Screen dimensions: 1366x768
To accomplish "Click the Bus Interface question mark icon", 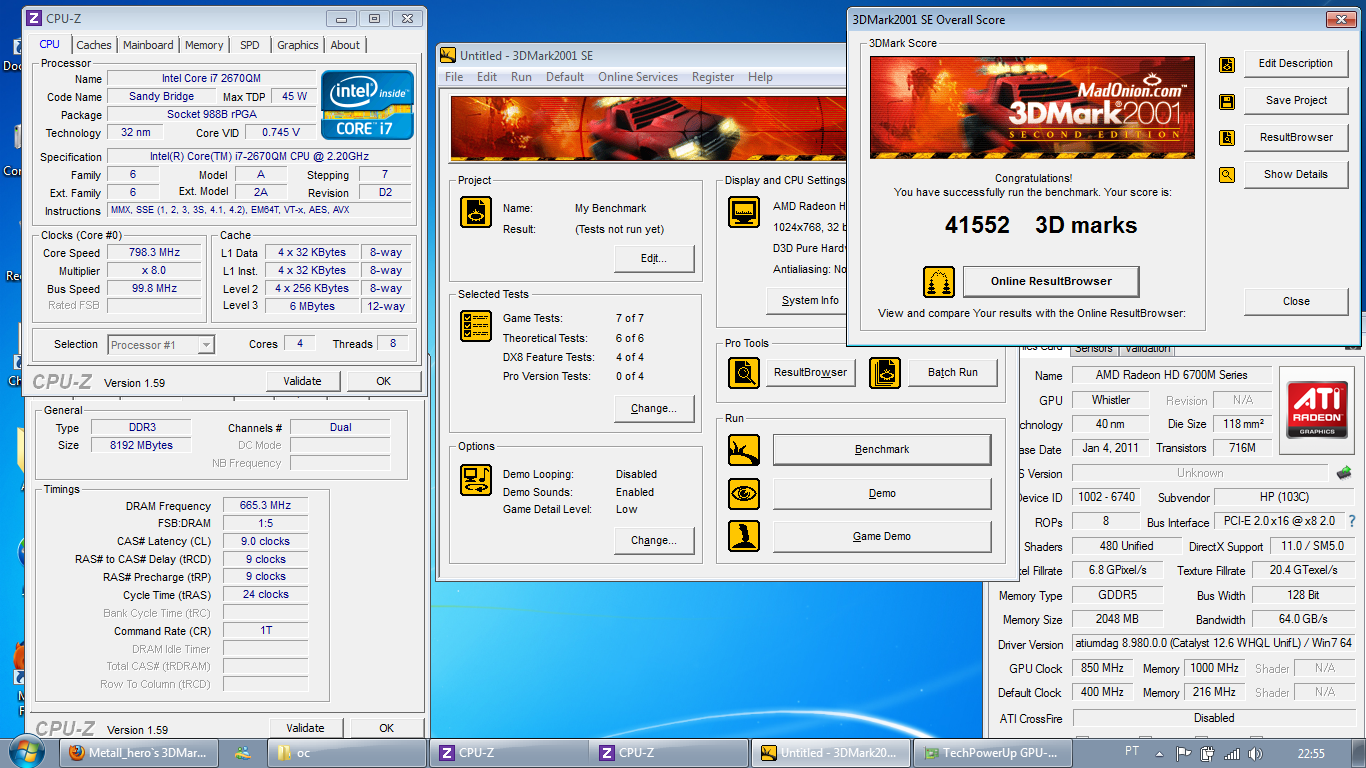I will click(1352, 522).
